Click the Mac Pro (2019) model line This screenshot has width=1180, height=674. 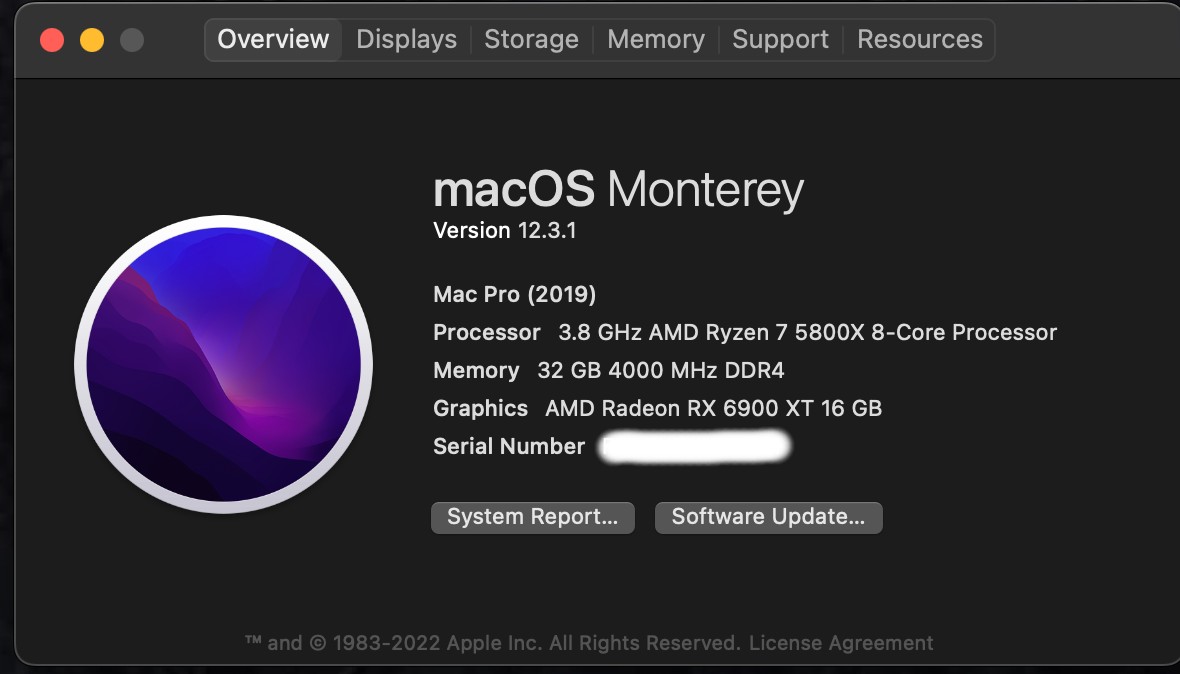pyautogui.click(x=514, y=294)
